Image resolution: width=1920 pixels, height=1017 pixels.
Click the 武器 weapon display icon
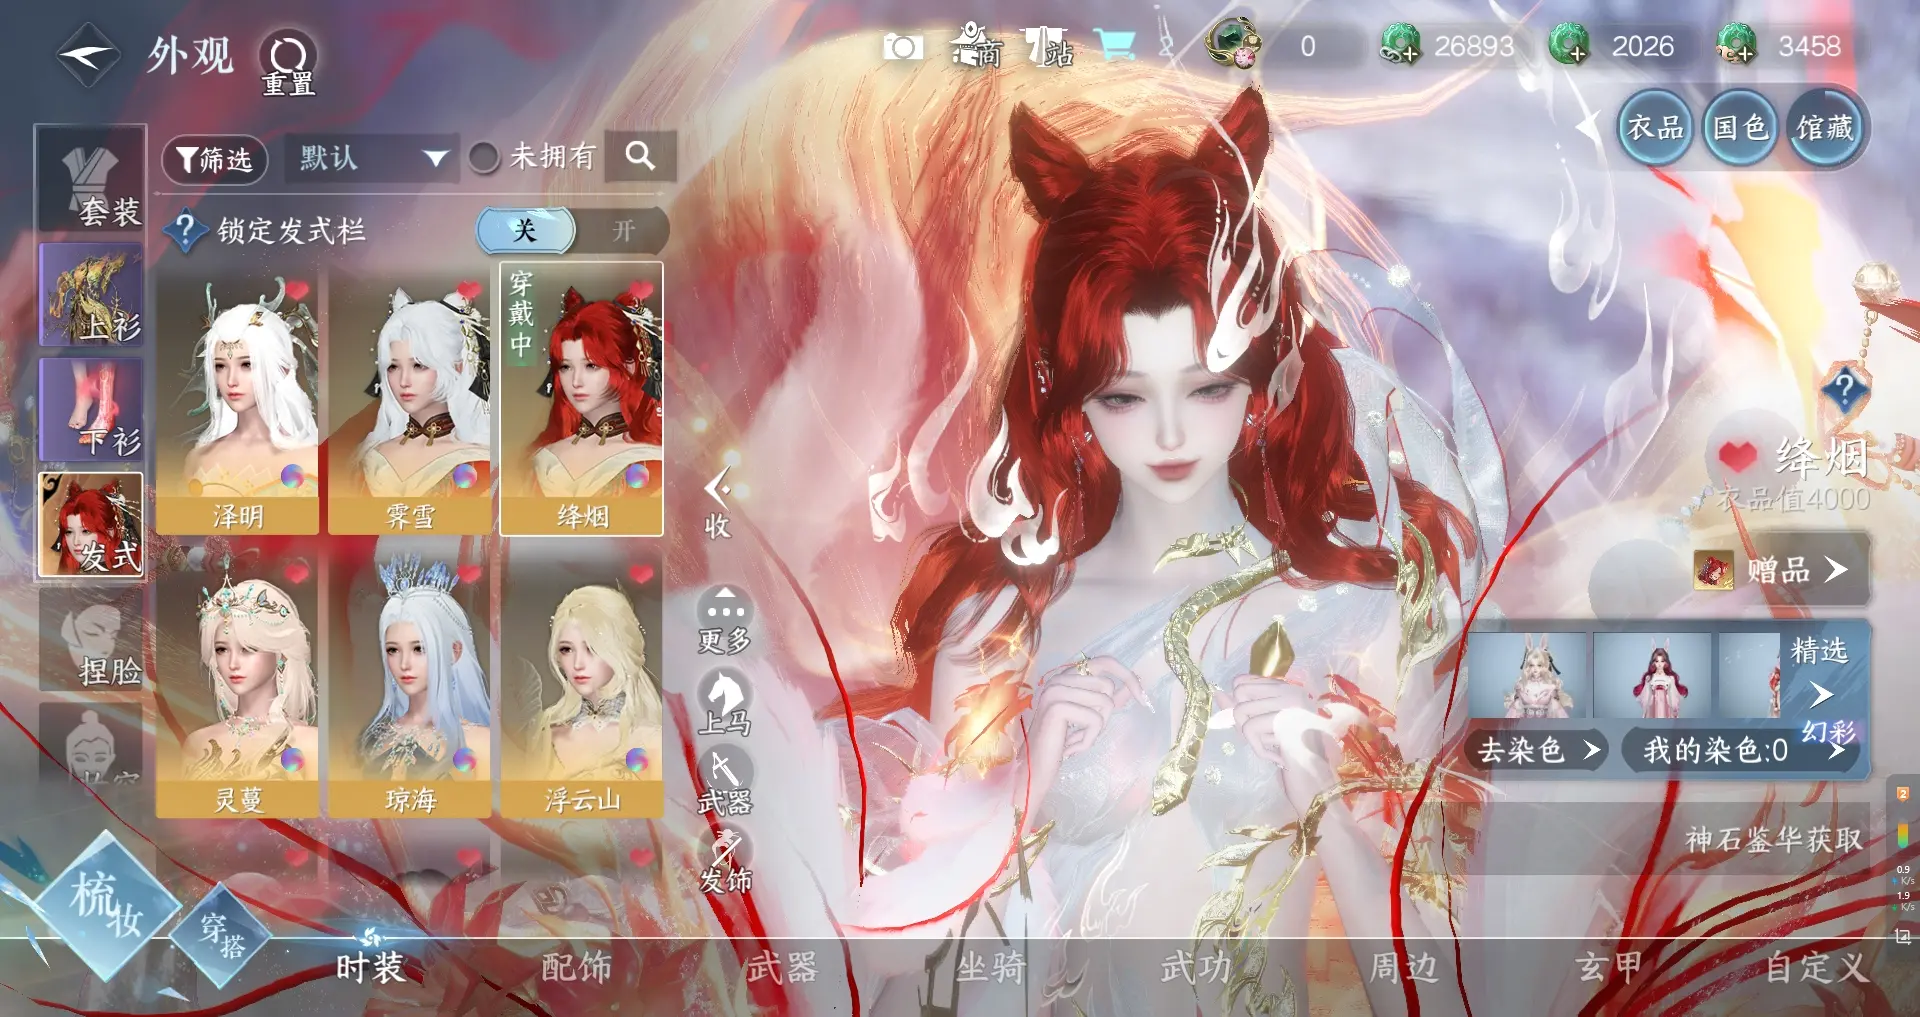725,782
